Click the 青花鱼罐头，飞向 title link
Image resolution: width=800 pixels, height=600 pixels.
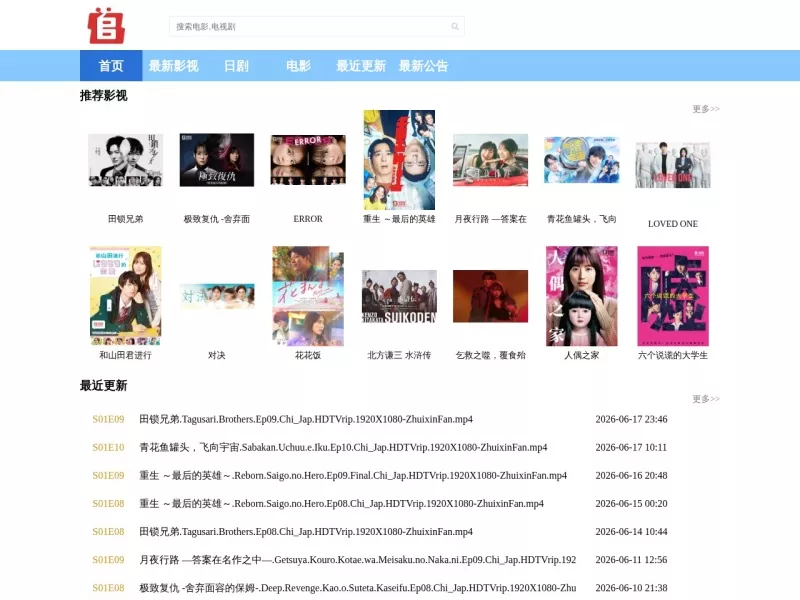582,219
